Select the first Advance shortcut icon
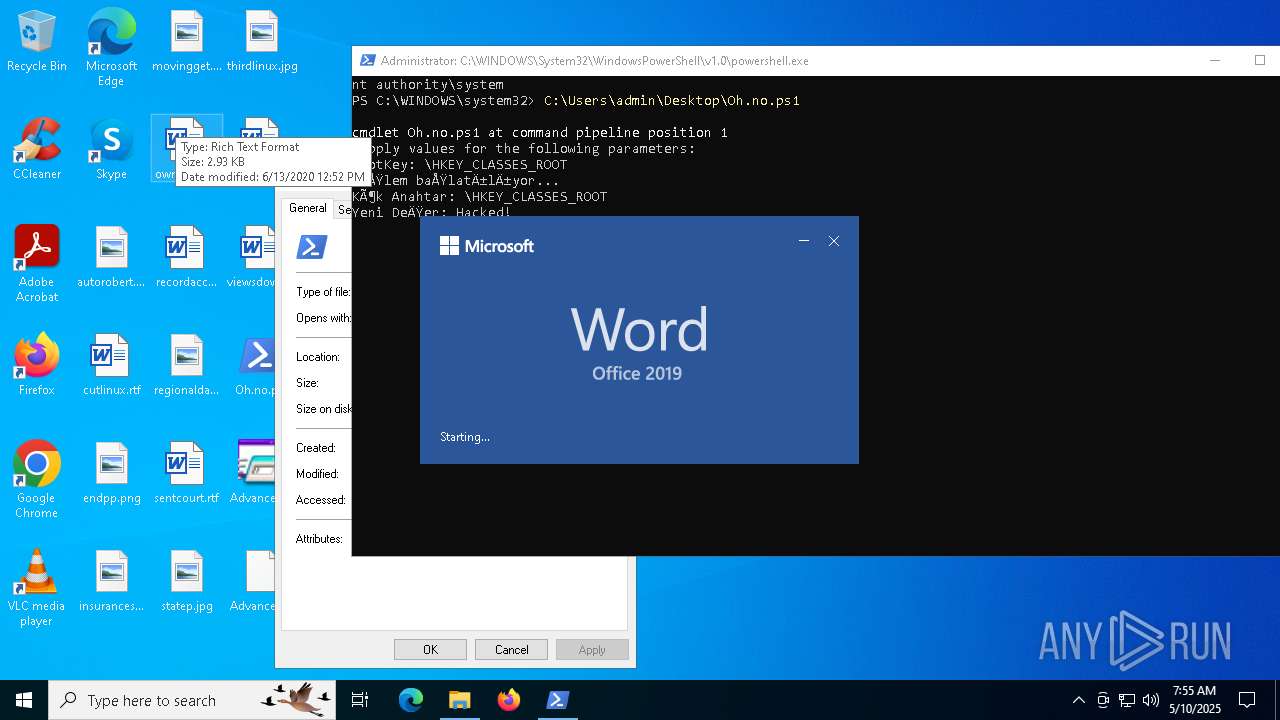The width and height of the screenshot is (1280, 720). [256, 474]
